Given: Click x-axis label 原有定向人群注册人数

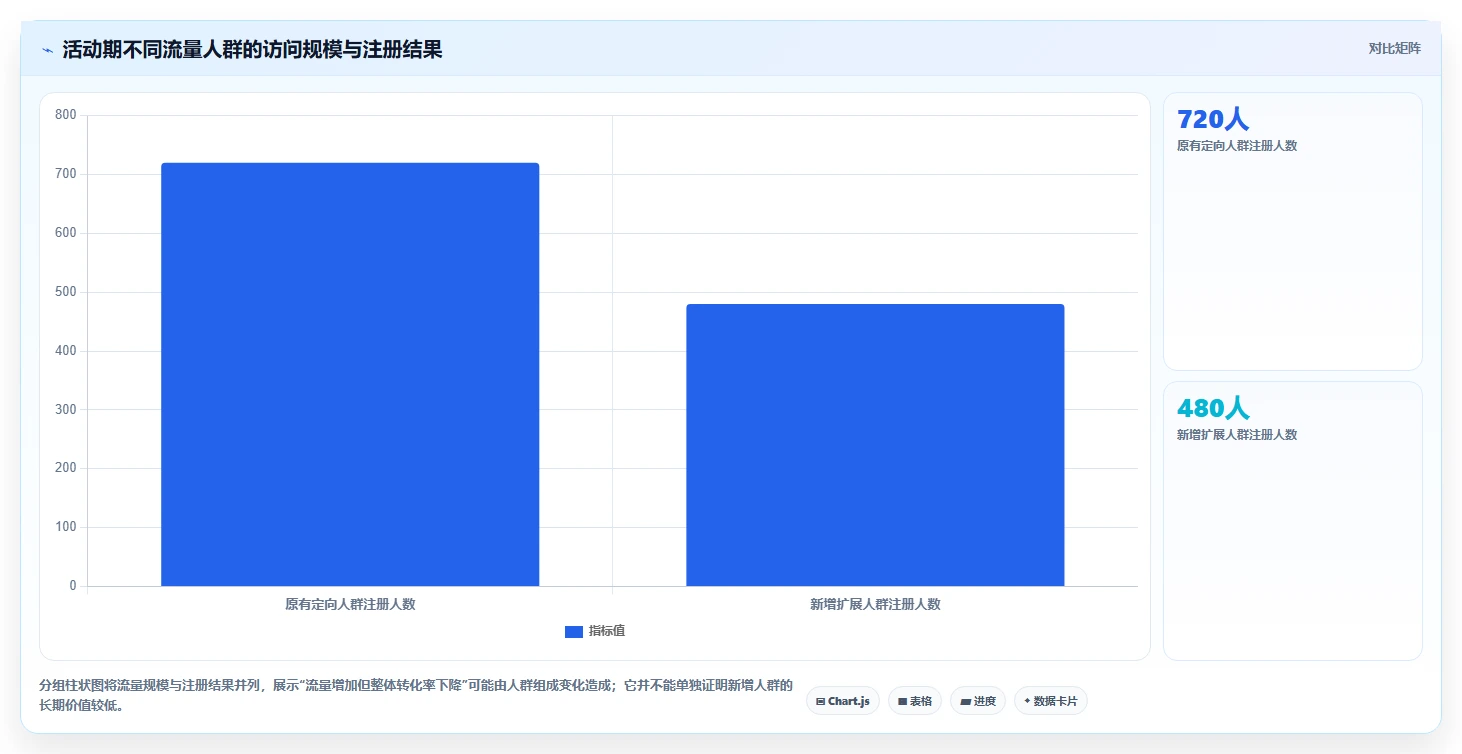Looking at the screenshot, I should pyautogui.click(x=350, y=604).
